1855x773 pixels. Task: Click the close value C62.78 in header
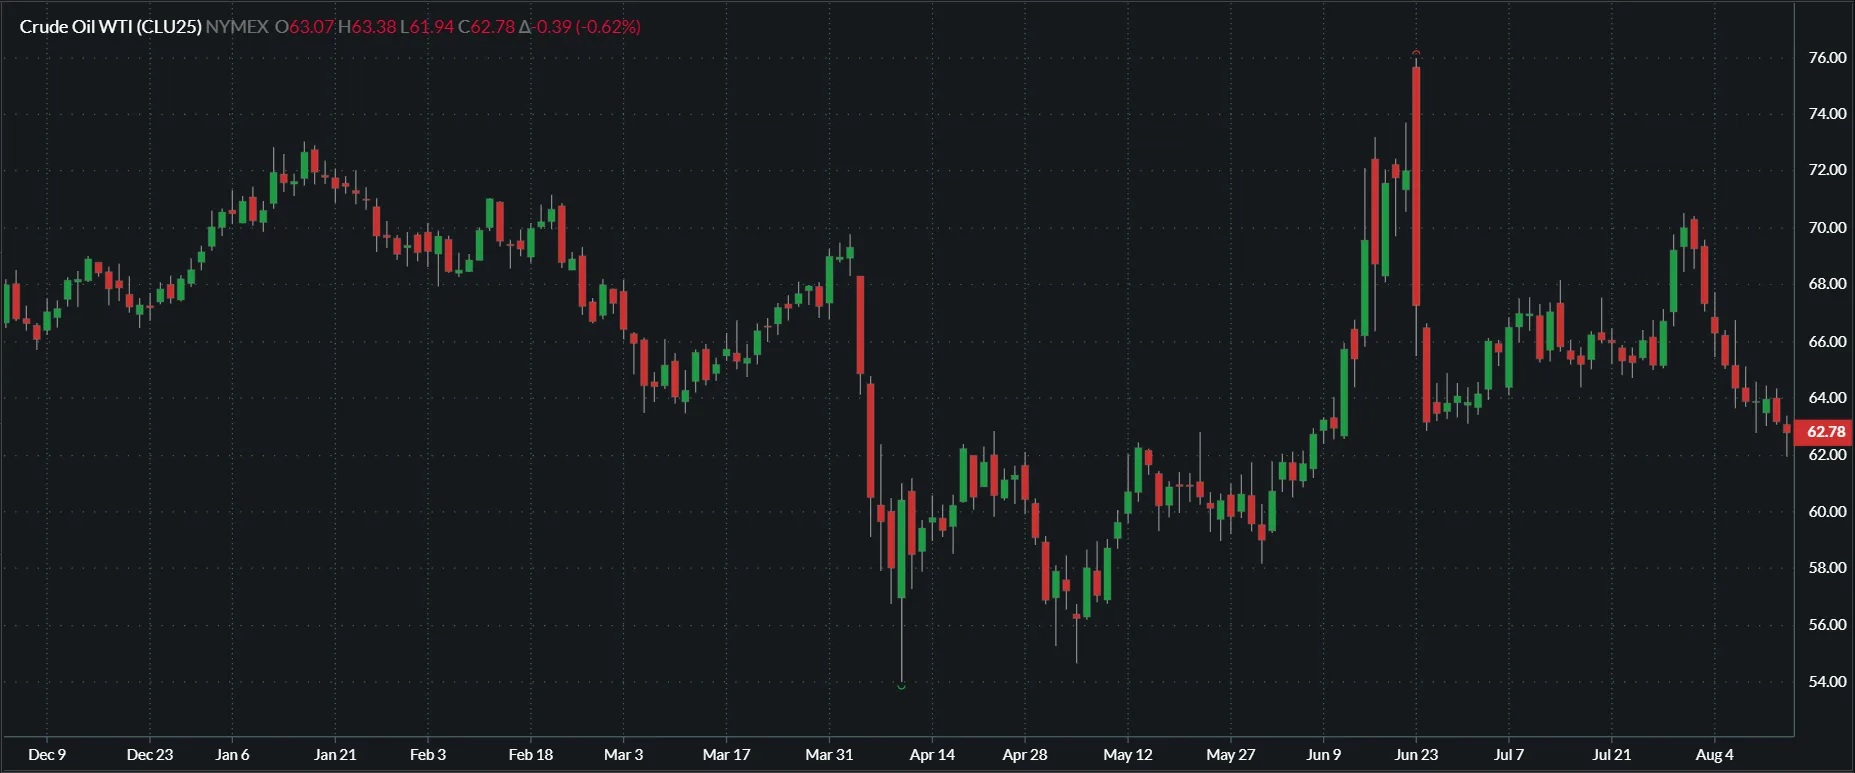[486, 27]
